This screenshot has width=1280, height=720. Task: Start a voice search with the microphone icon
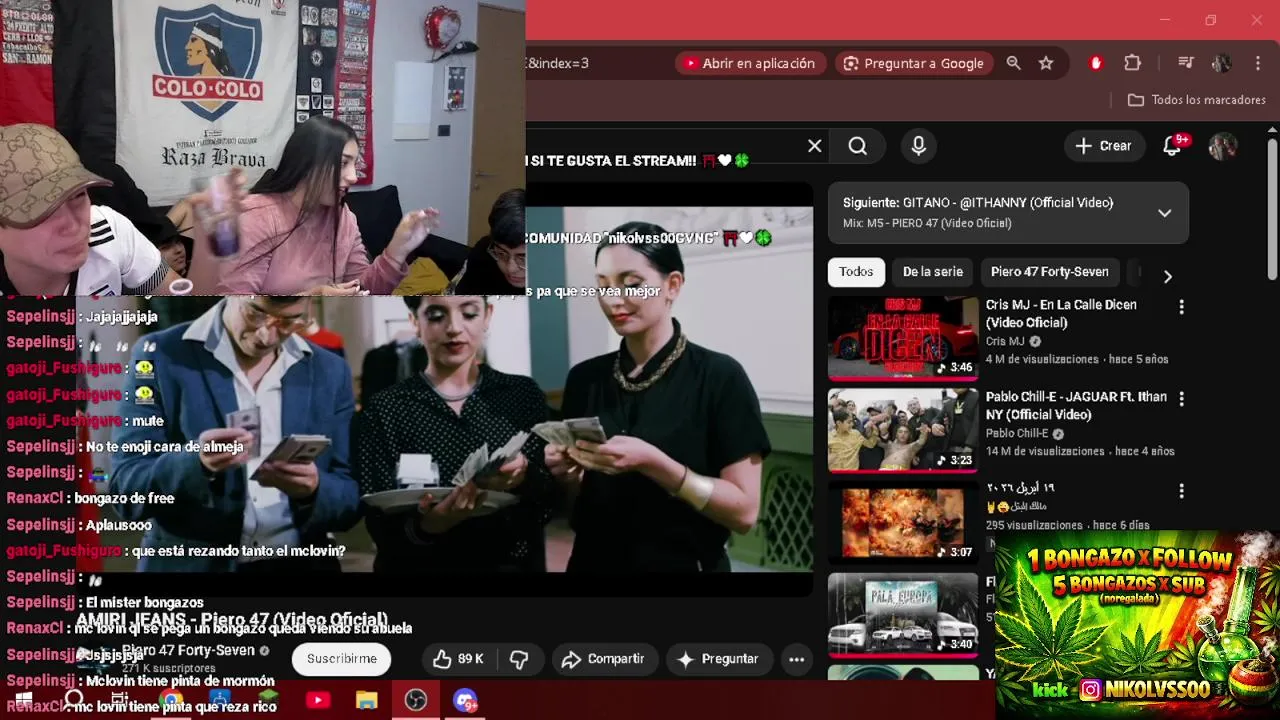tap(919, 146)
